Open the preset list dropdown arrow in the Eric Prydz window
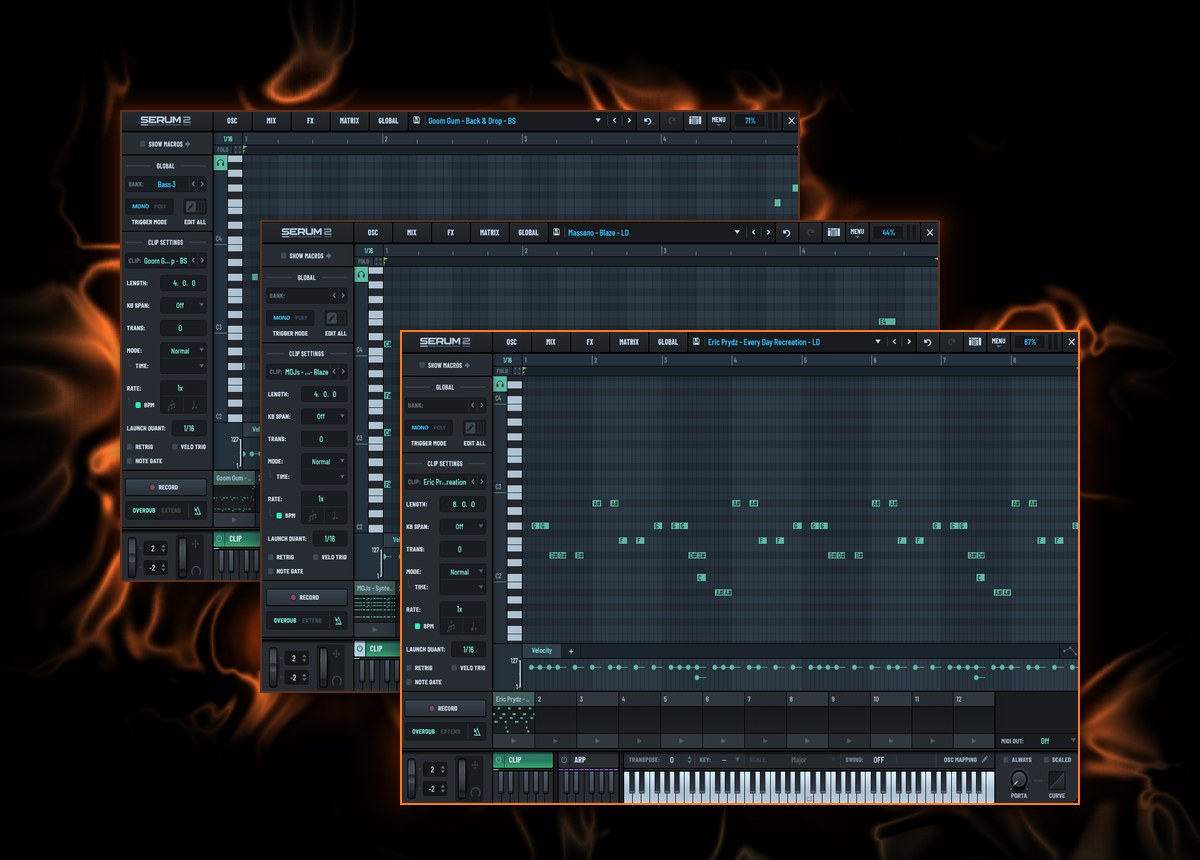This screenshot has width=1200, height=860. (878, 342)
